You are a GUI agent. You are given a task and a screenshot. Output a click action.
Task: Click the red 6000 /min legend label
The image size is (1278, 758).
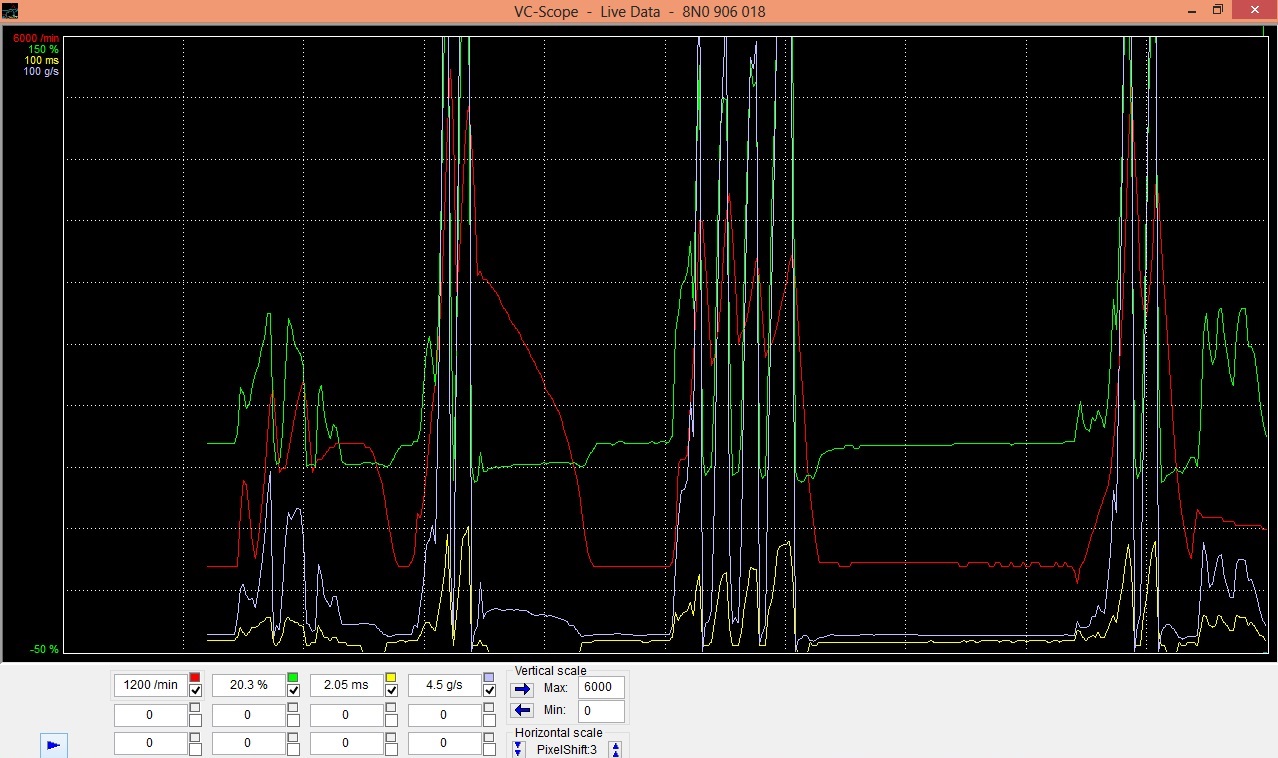point(36,38)
